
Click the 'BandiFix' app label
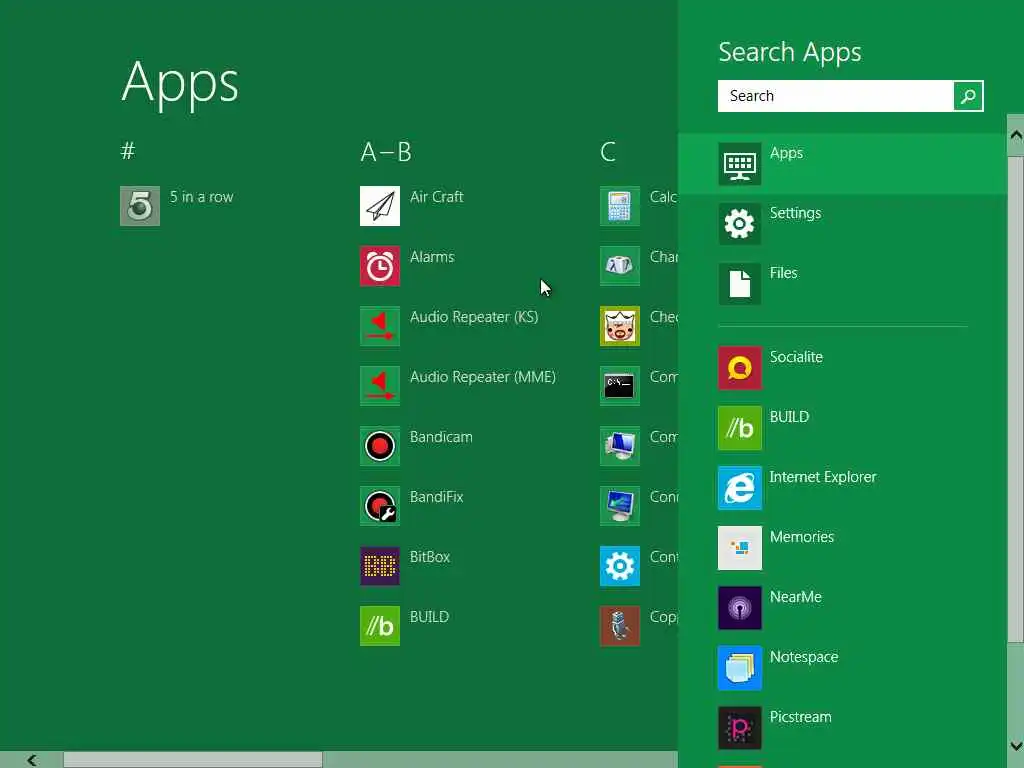pos(436,497)
